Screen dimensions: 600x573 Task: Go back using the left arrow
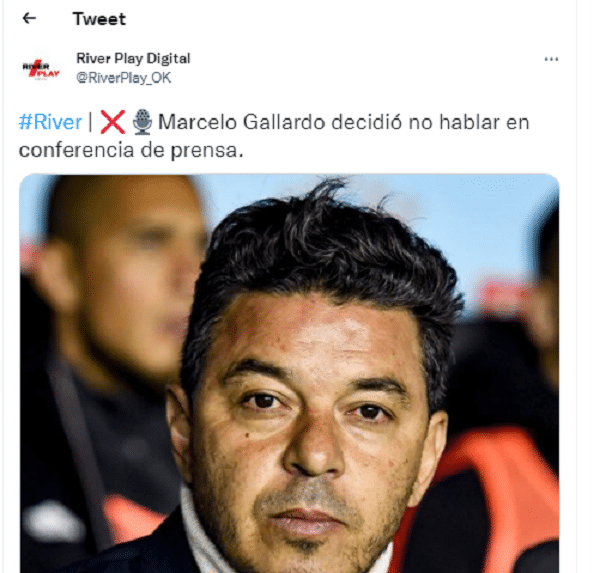point(29,18)
